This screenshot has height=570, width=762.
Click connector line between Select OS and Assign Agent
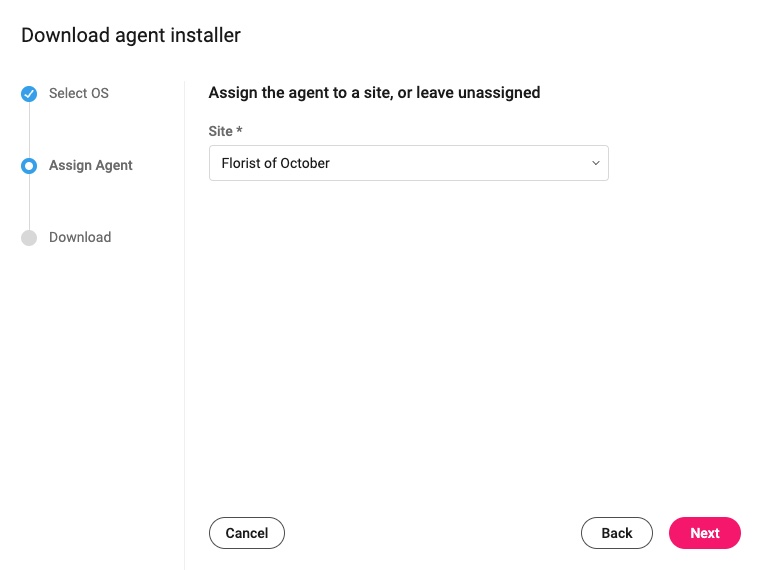pyautogui.click(x=29, y=130)
